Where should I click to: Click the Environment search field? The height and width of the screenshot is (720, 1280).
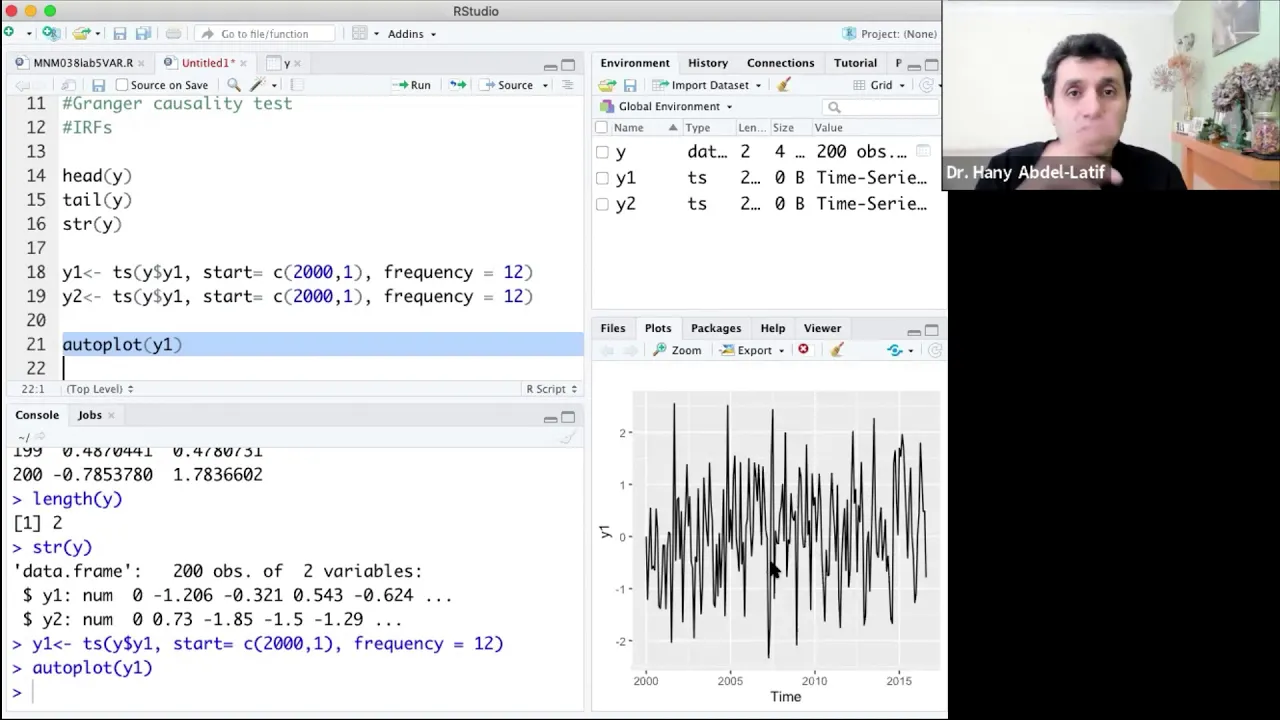[x=880, y=107]
